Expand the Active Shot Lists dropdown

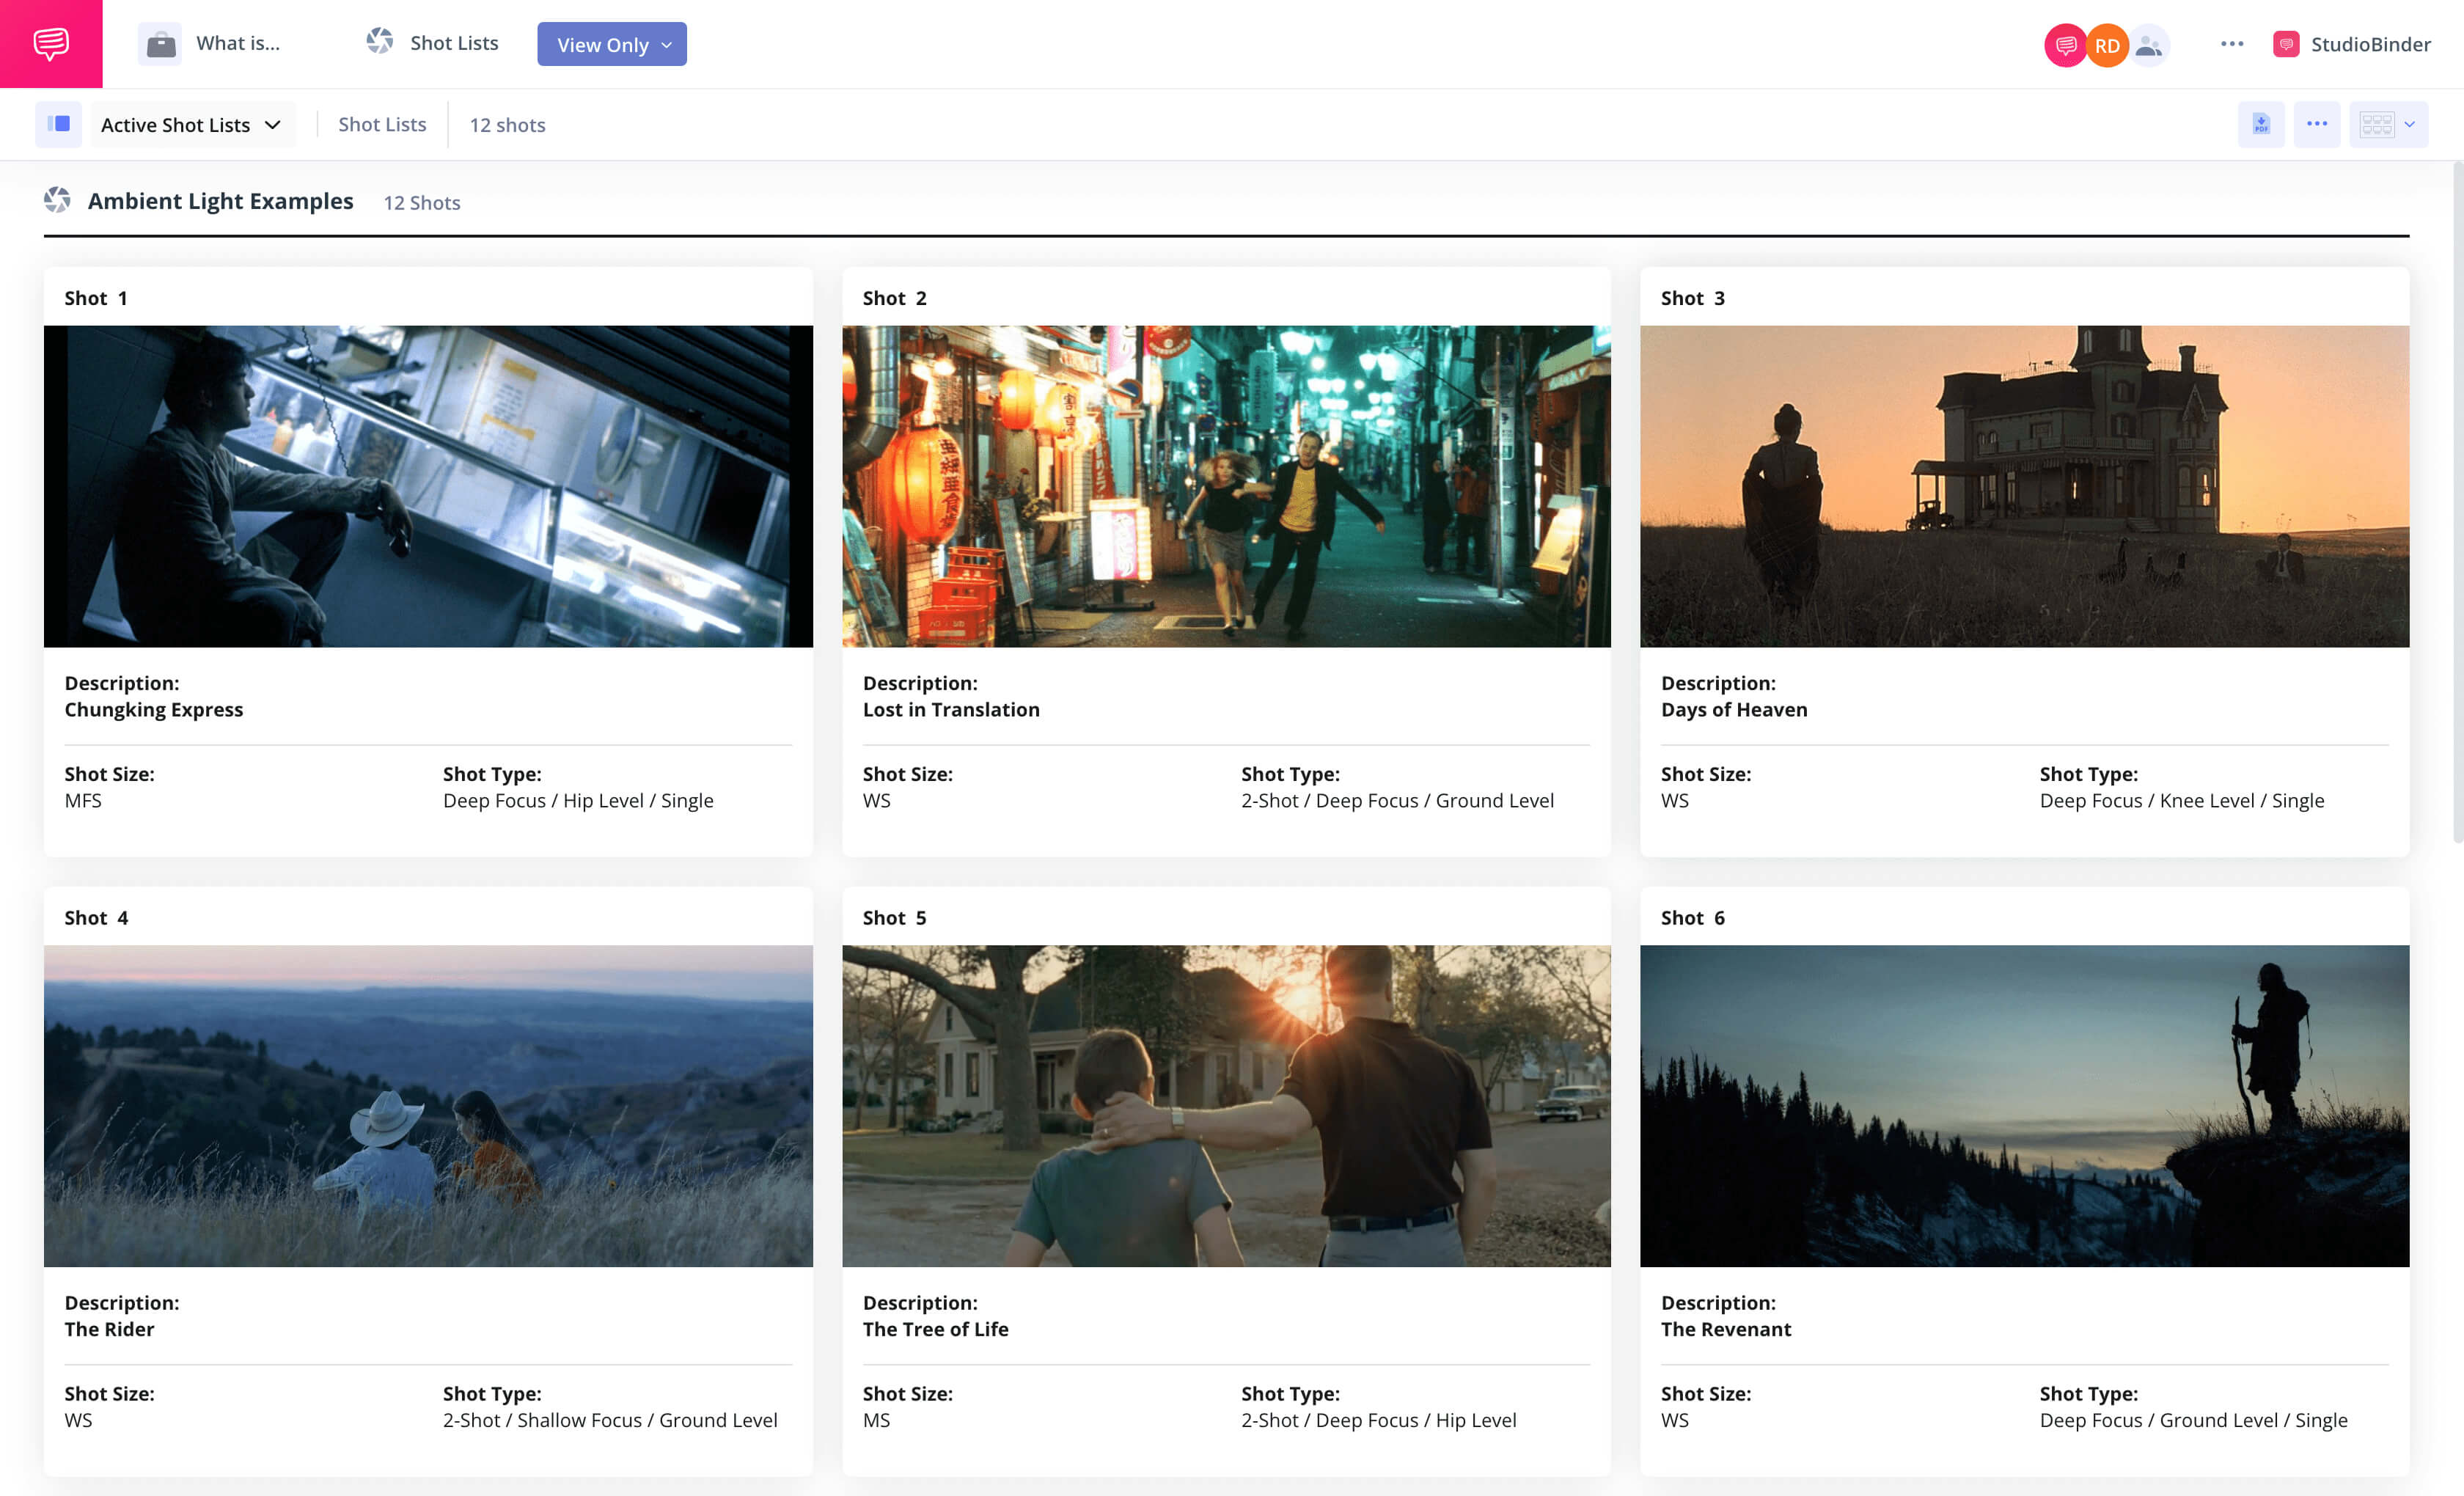pyautogui.click(x=193, y=124)
